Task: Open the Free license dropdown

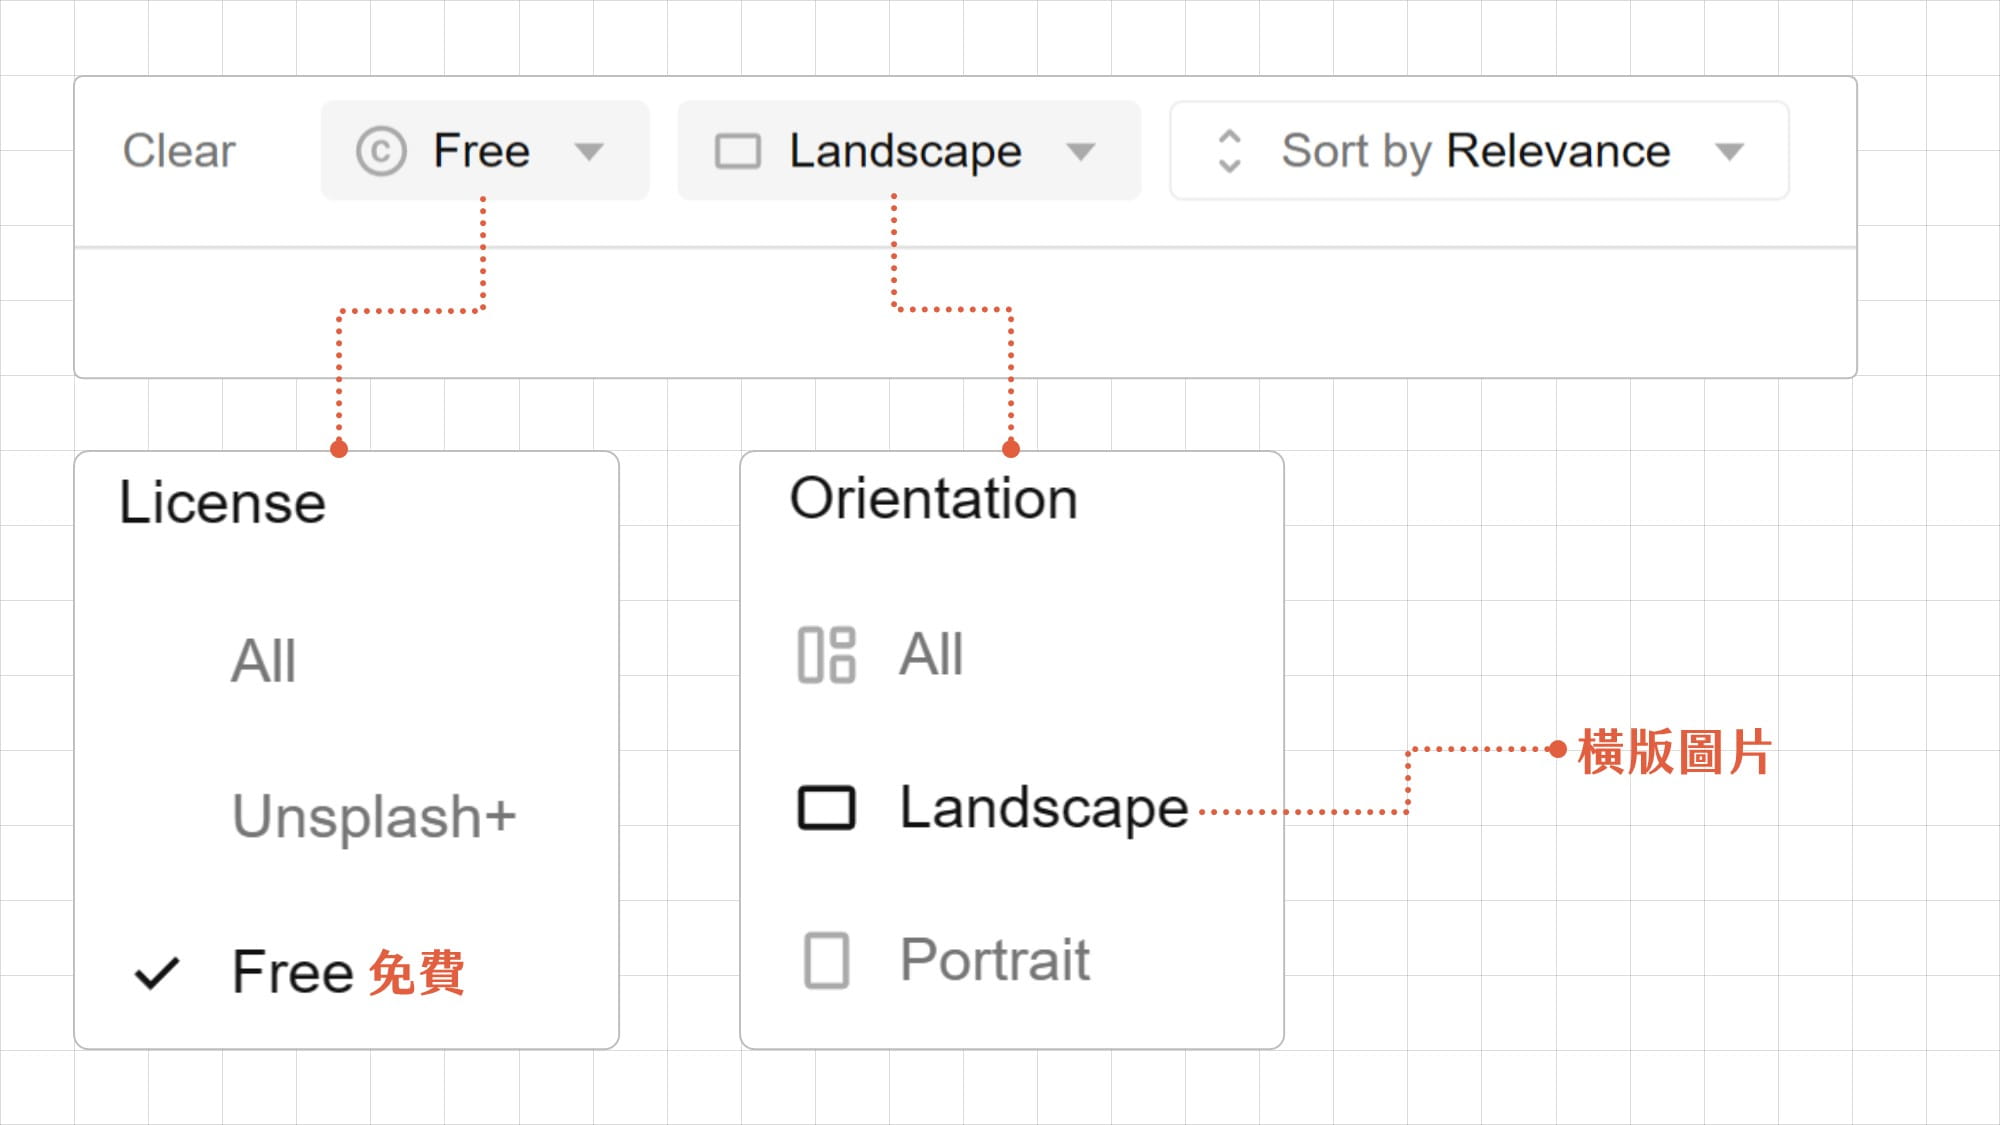Action: (x=485, y=151)
